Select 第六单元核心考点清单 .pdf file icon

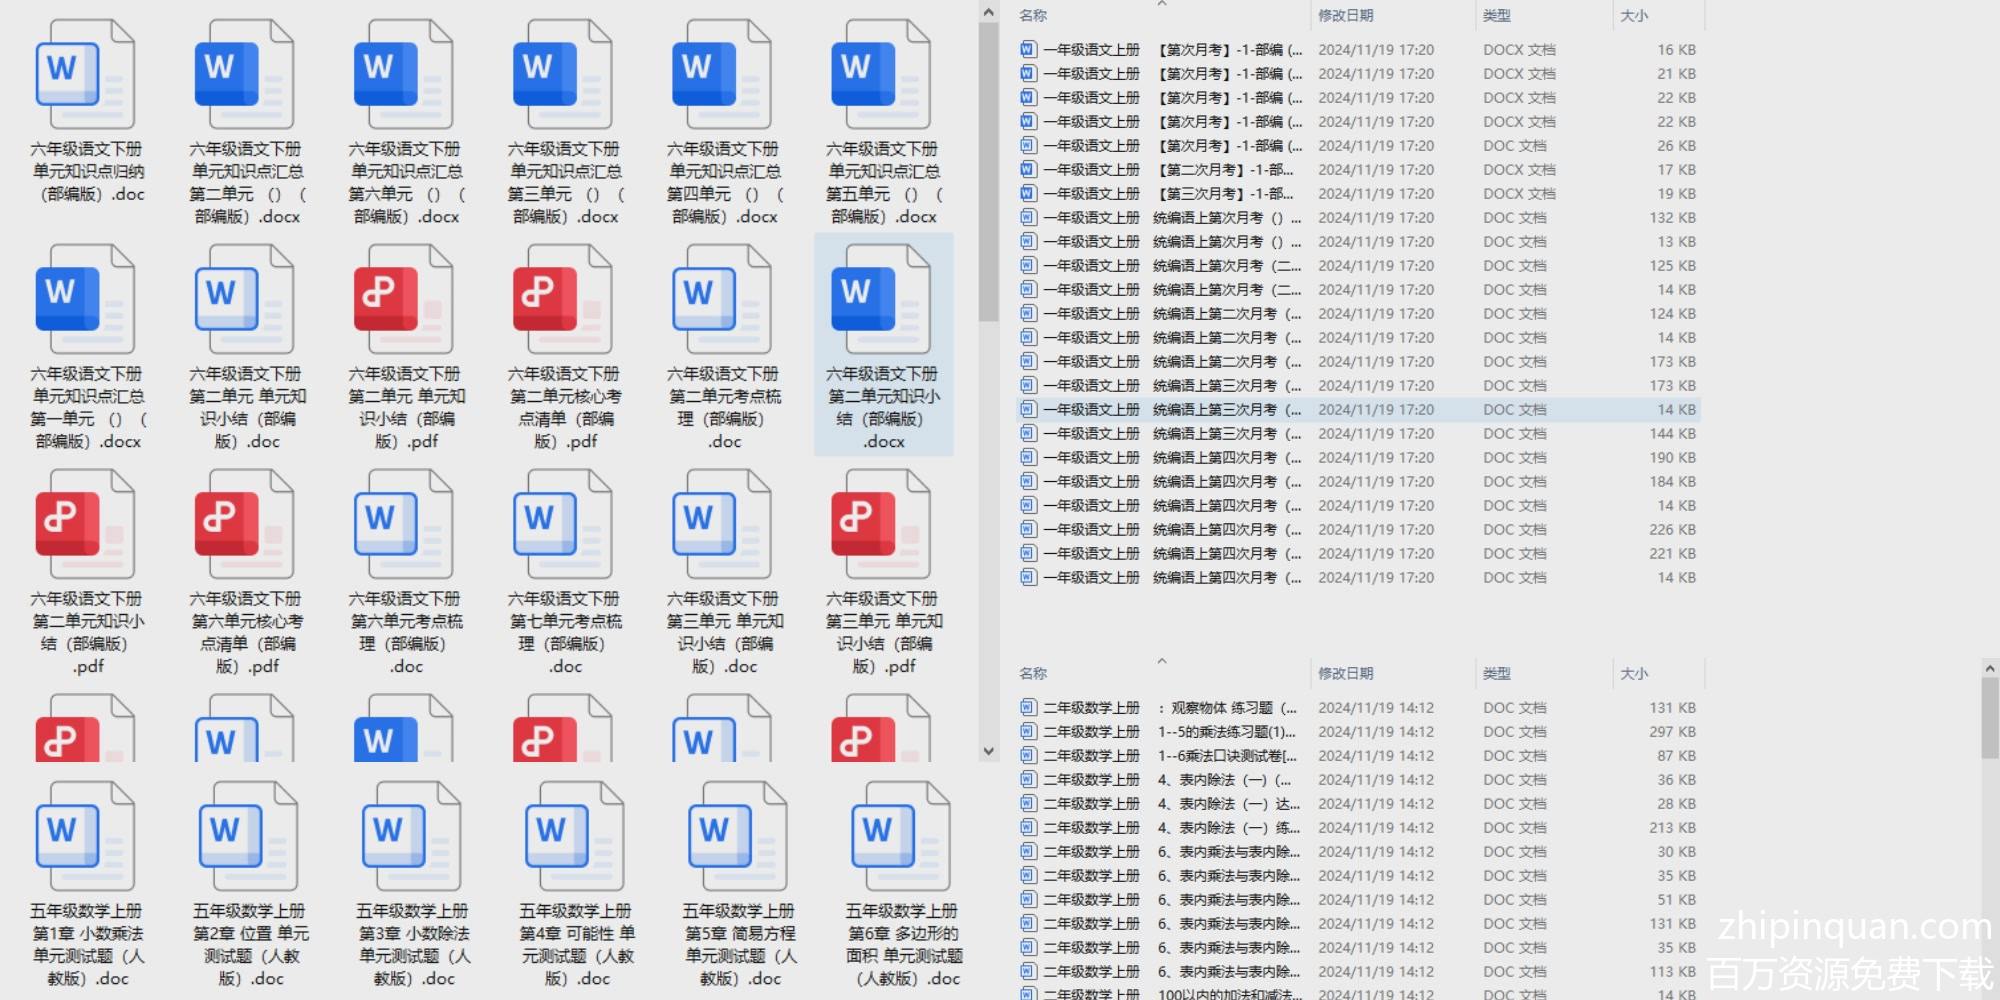[x=245, y=525]
